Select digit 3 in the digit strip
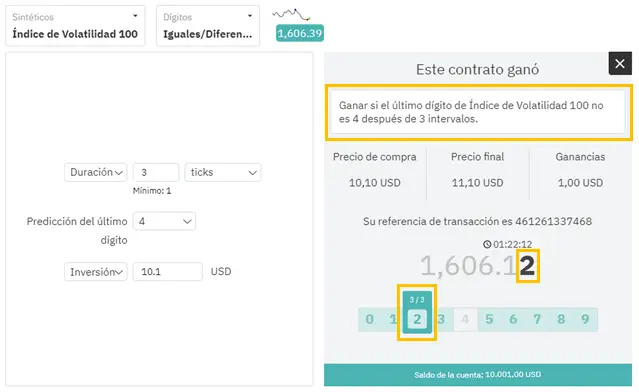This screenshot has width=639, height=392. coord(441,319)
